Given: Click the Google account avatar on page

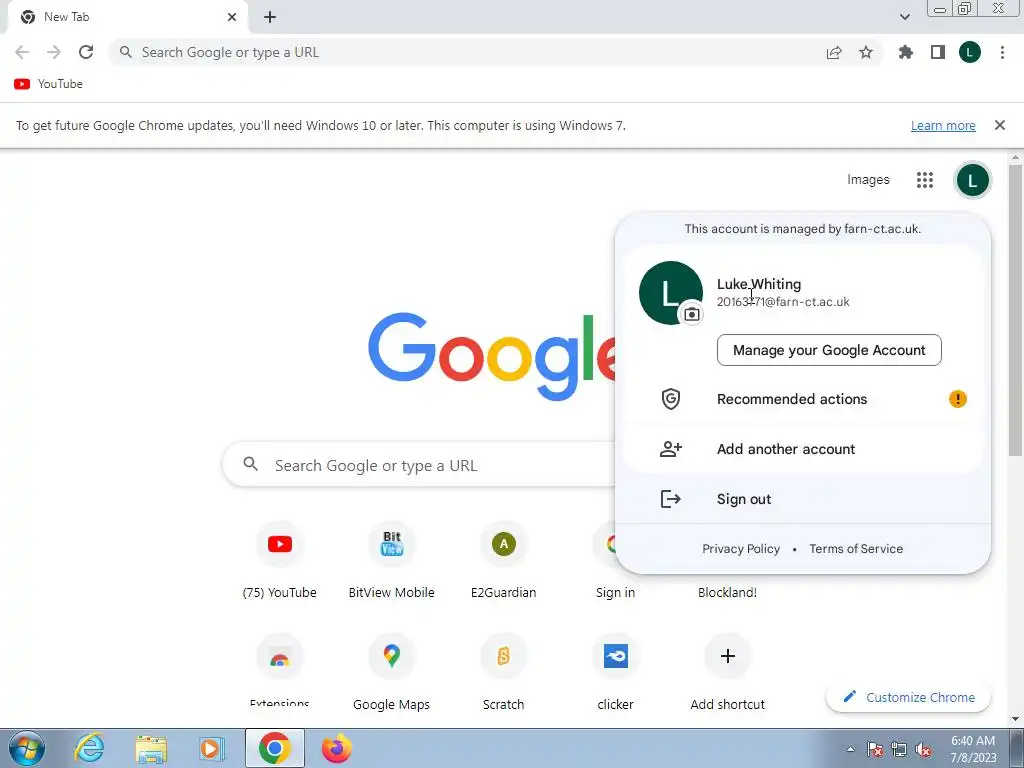Looking at the screenshot, I should coord(972,180).
